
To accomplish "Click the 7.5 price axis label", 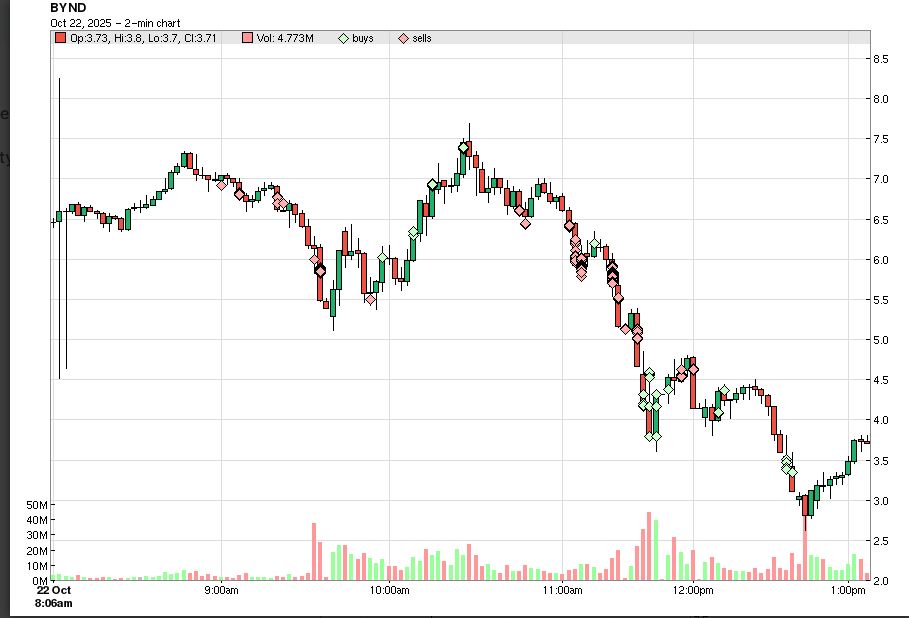I will tap(881, 139).
